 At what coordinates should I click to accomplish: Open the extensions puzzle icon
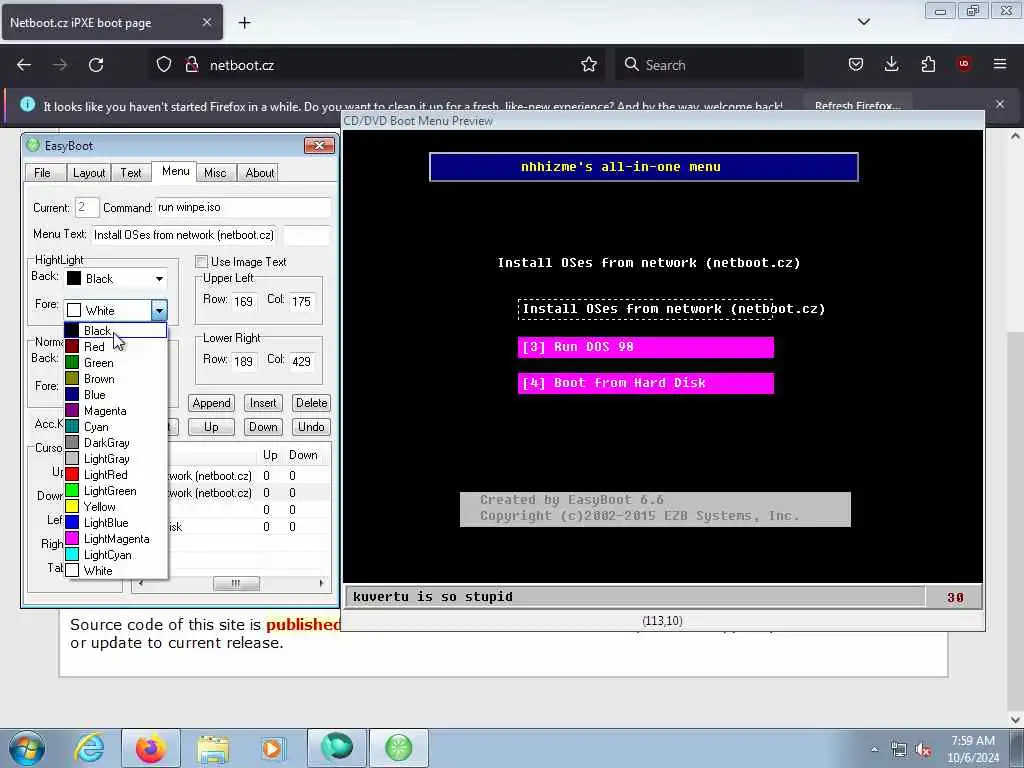928,64
